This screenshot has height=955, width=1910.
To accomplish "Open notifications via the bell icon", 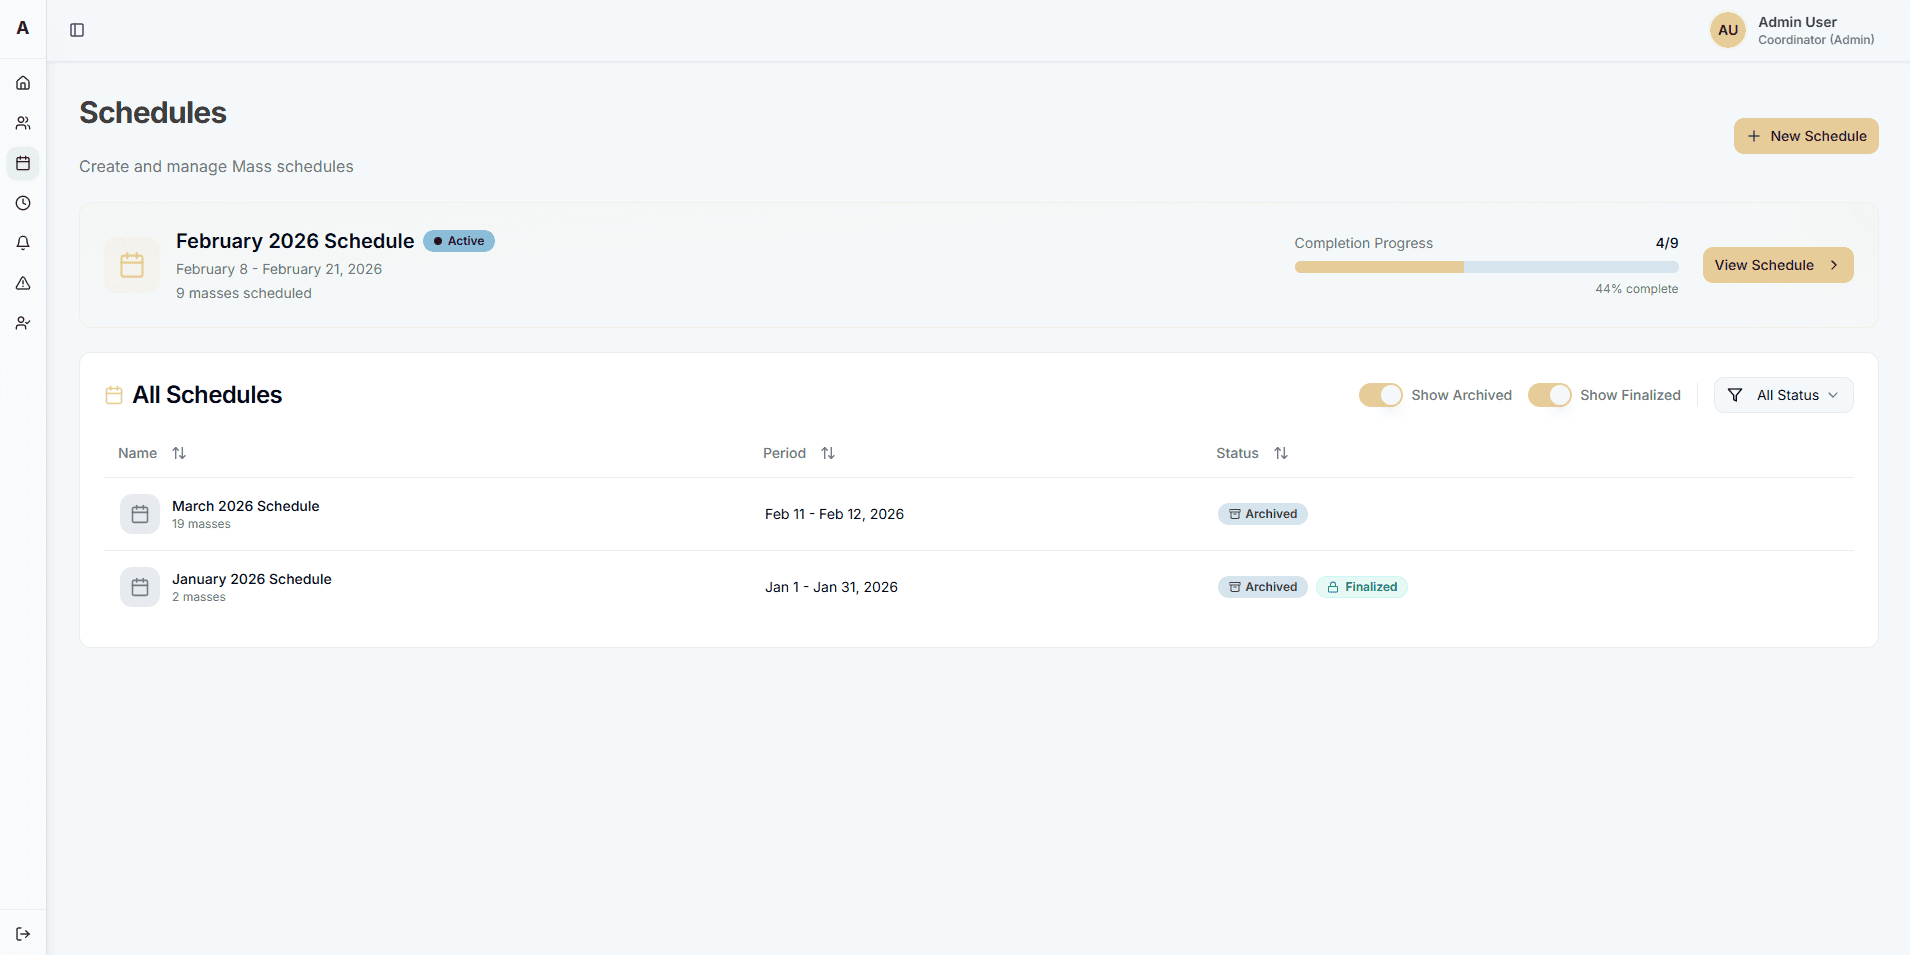I will pyautogui.click(x=22, y=243).
